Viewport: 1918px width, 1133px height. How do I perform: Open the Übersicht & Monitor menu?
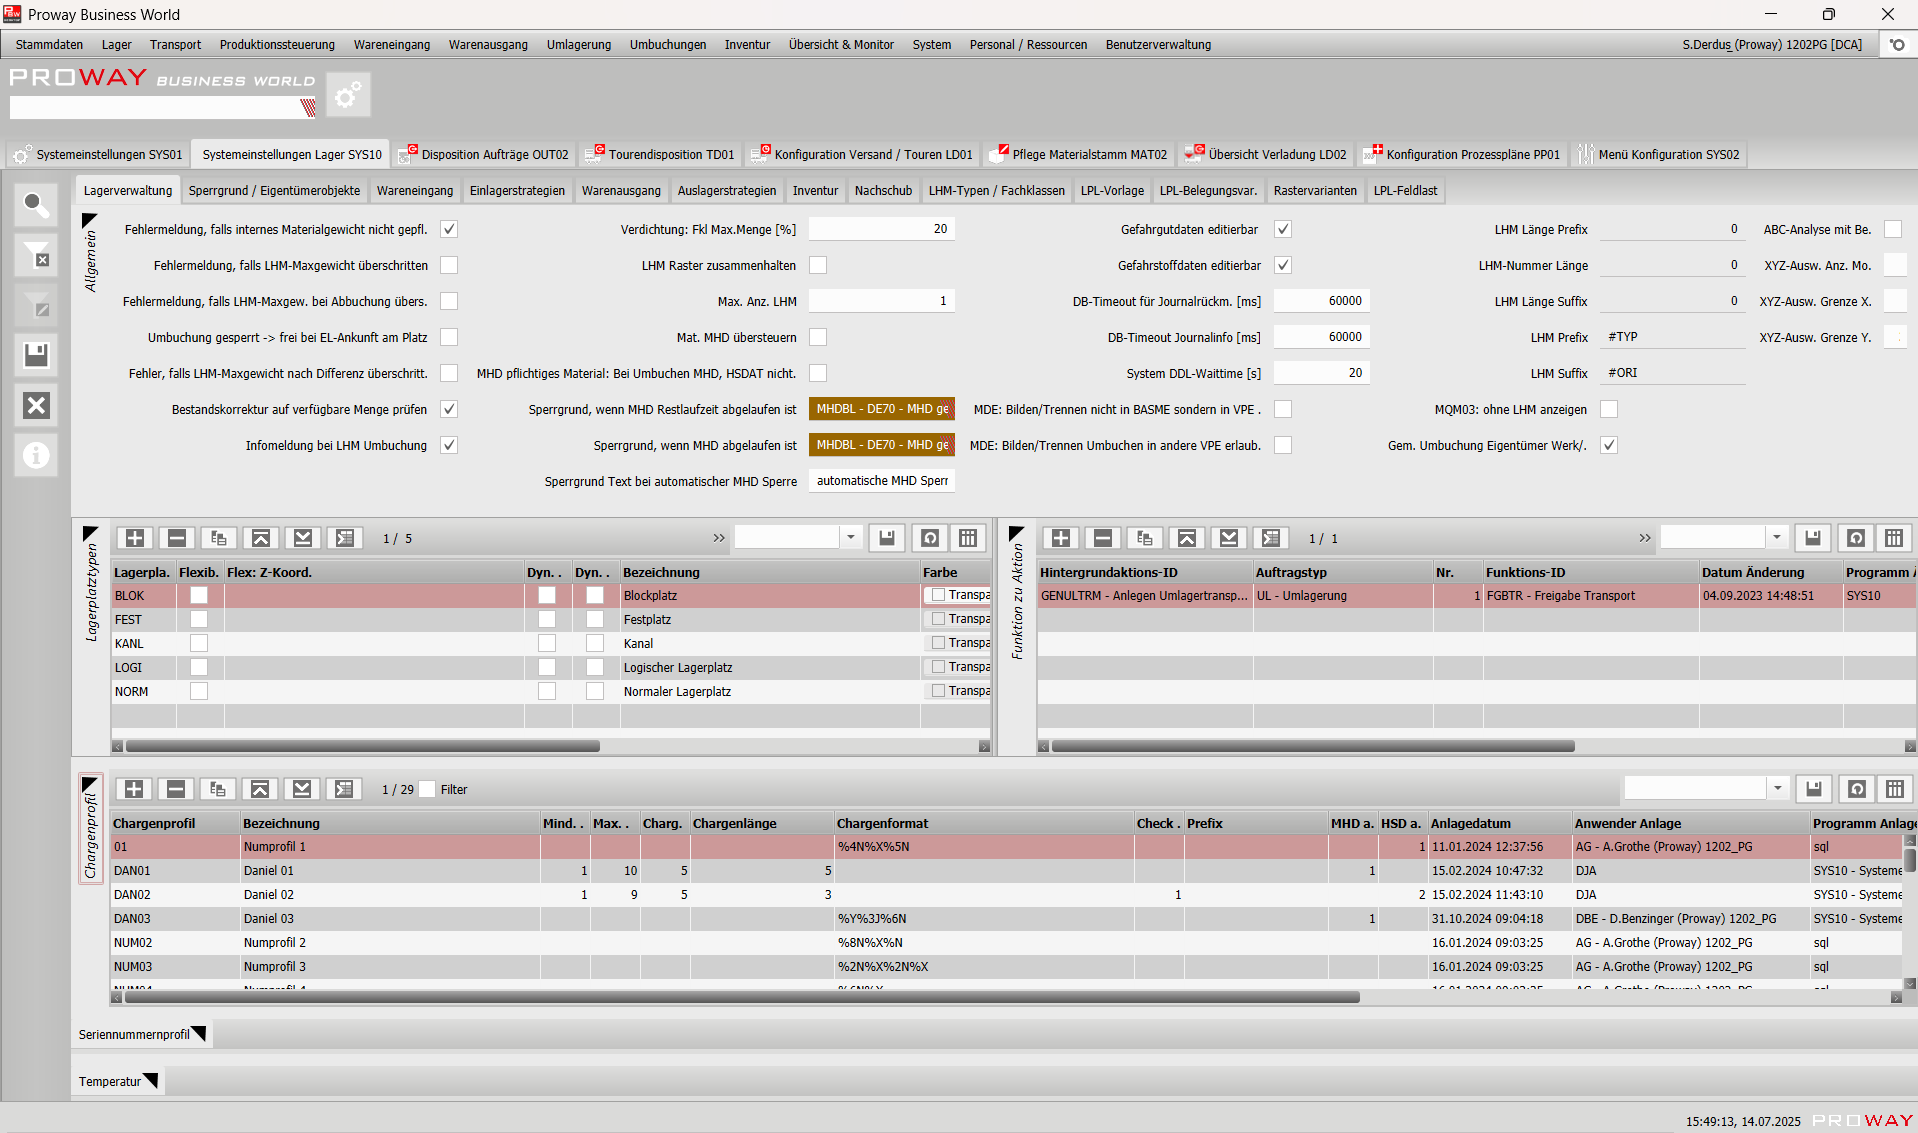pos(841,45)
